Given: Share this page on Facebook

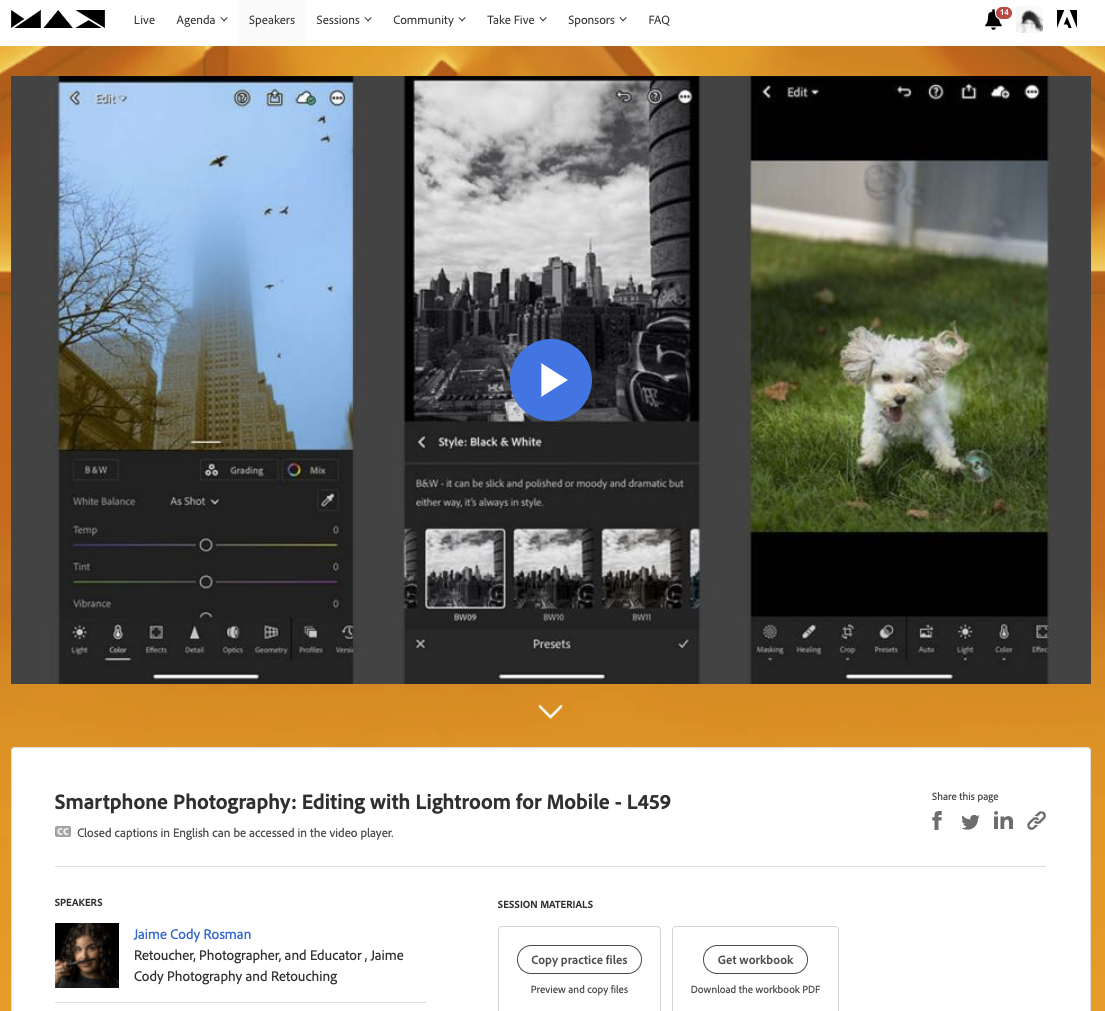Looking at the screenshot, I should [937, 820].
